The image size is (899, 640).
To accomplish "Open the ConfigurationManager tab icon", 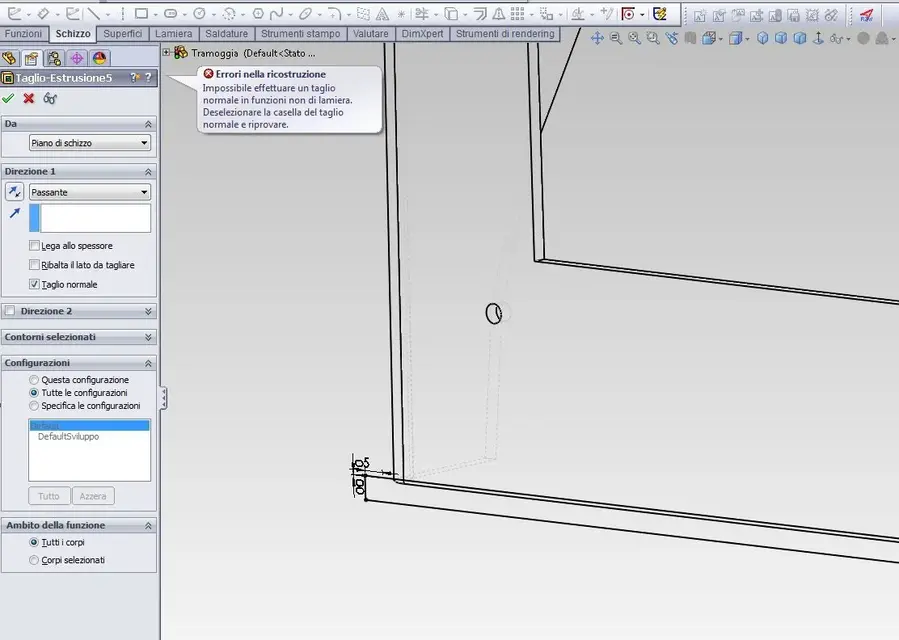I will pos(54,58).
